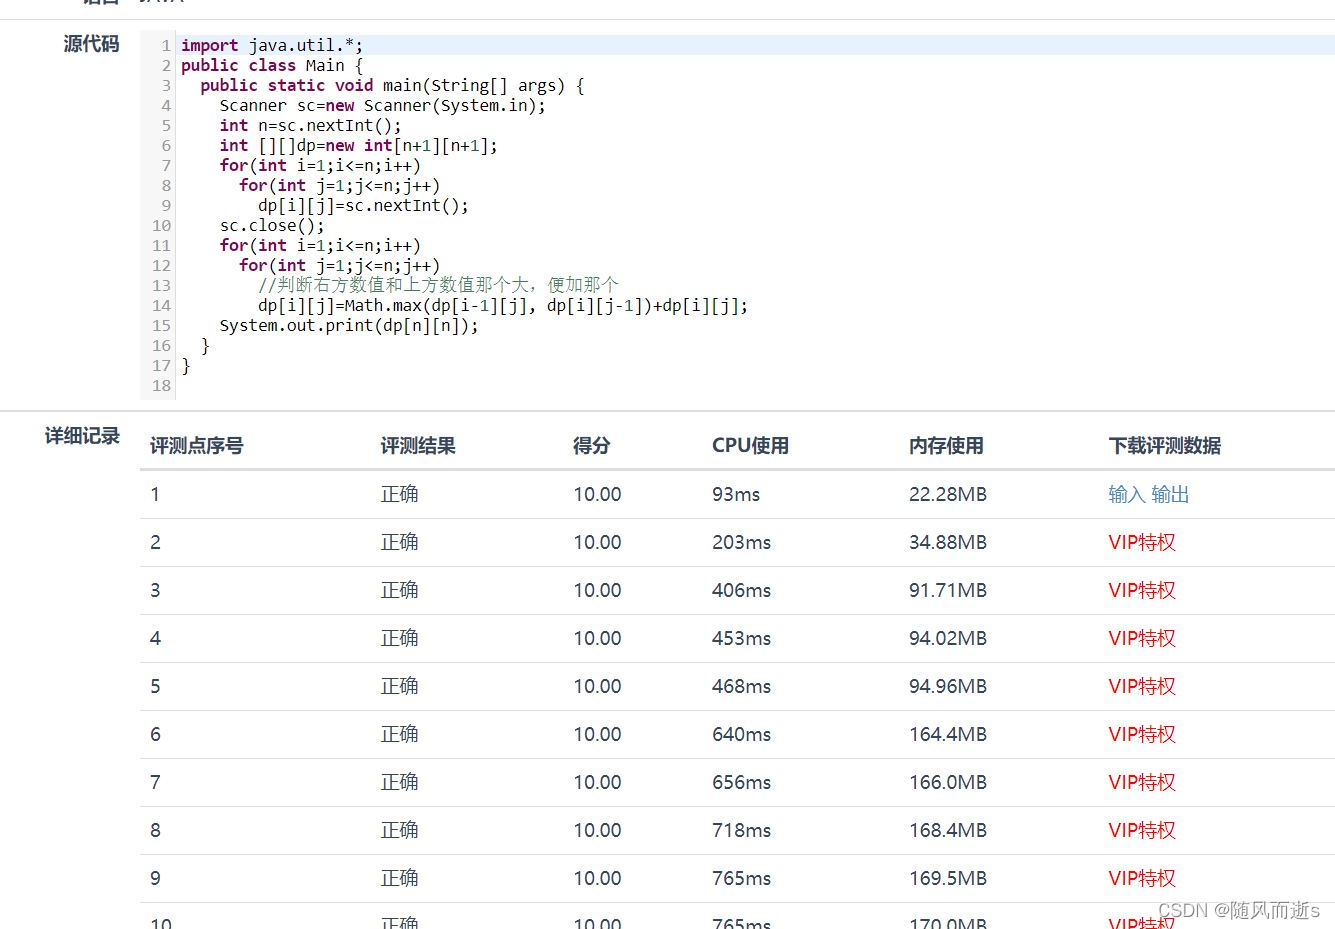This screenshot has height=929, width=1335.
Task: Click the Chinese comment on line 13
Action: (x=439, y=285)
